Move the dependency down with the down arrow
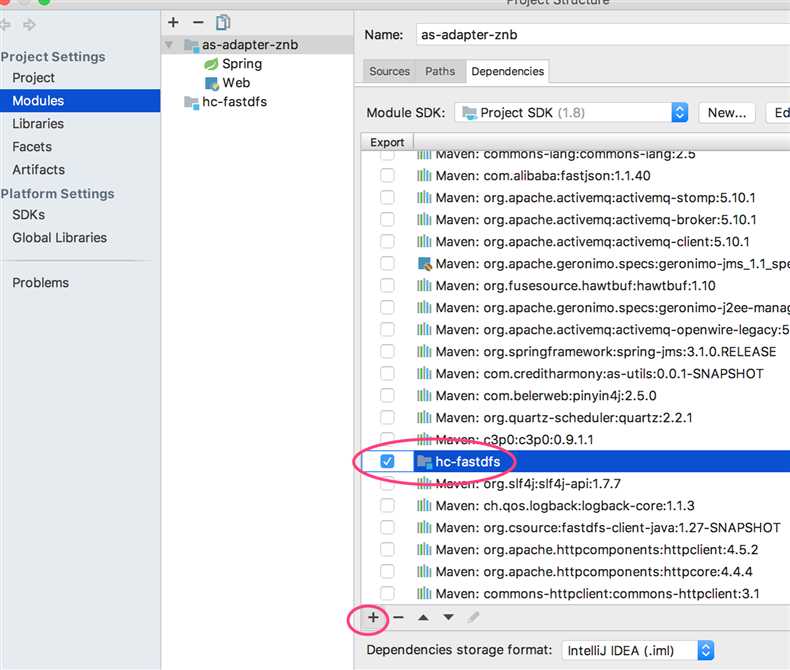Viewport: 790px width, 670px height. click(x=448, y=617)
